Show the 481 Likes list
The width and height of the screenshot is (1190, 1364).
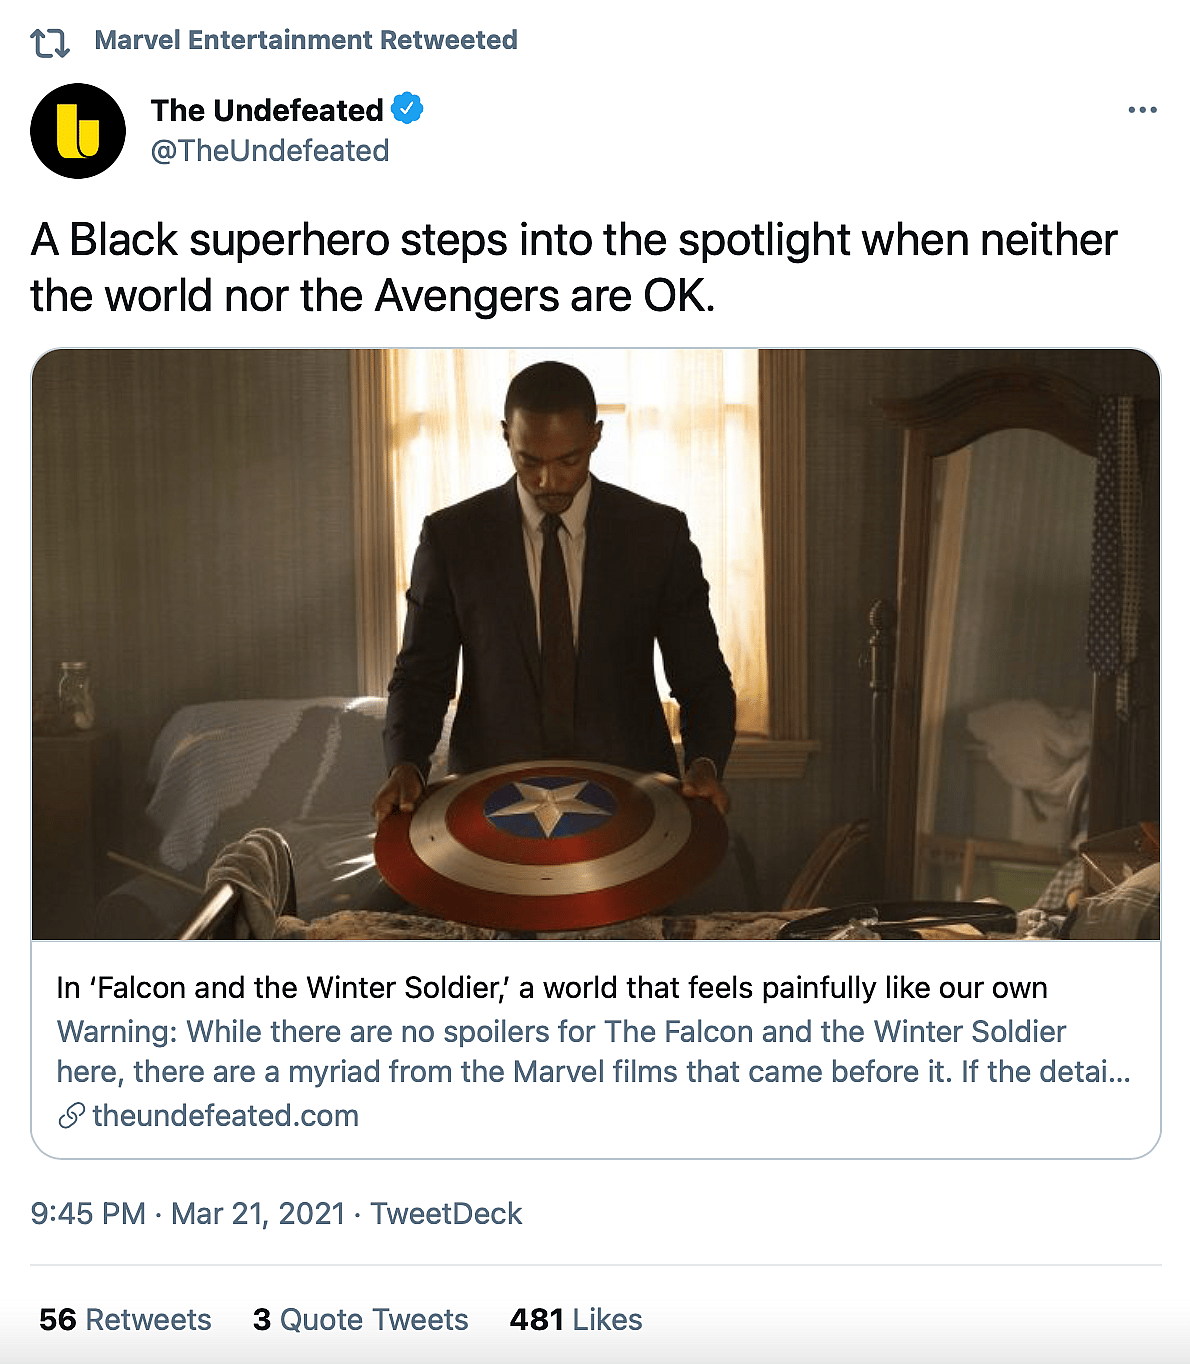(575, 1320)
